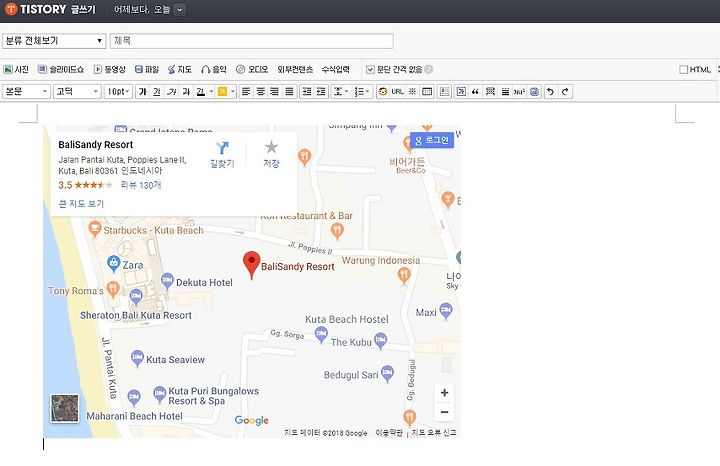Screen dimensions: 720x466
Task: Open 오디오 audio insert option
Action: 252,69
